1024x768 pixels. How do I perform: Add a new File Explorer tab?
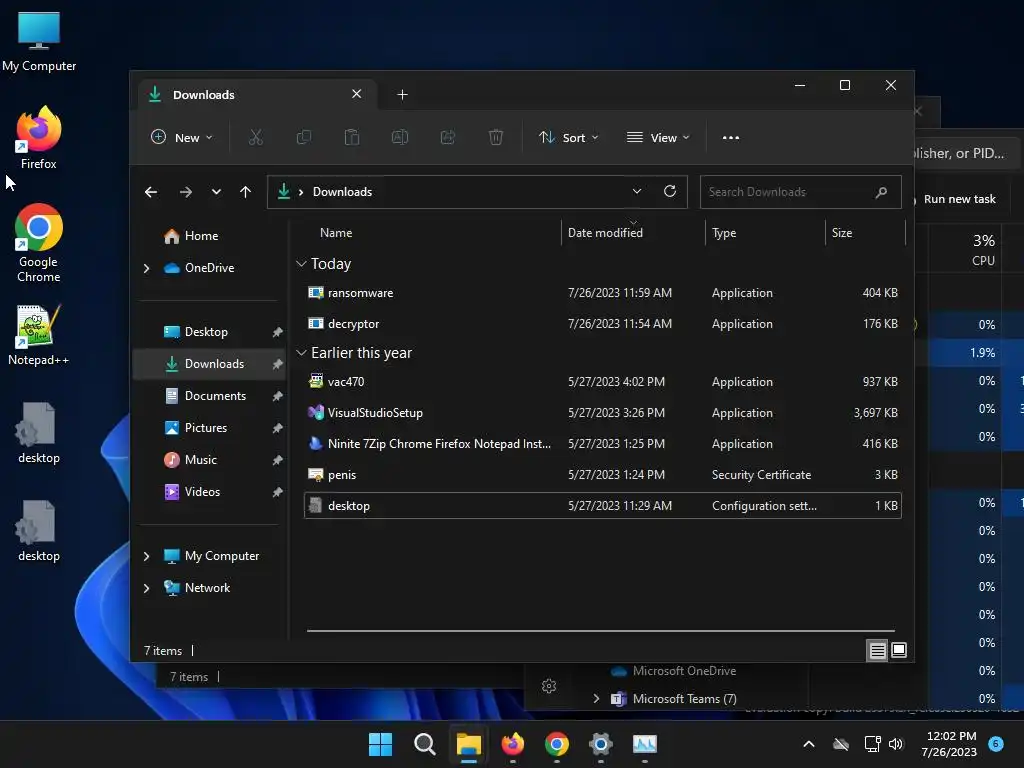pos(402,95)
